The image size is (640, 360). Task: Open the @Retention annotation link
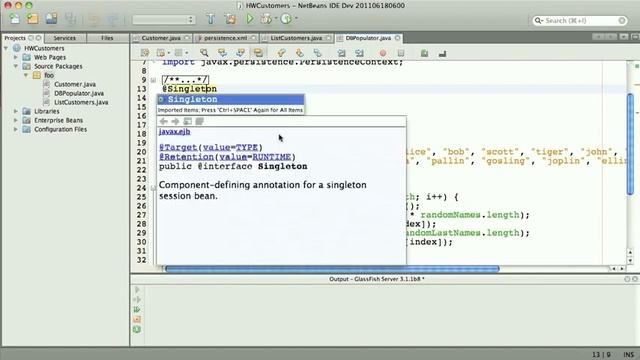pyautogui.click(x=186, y=157)
